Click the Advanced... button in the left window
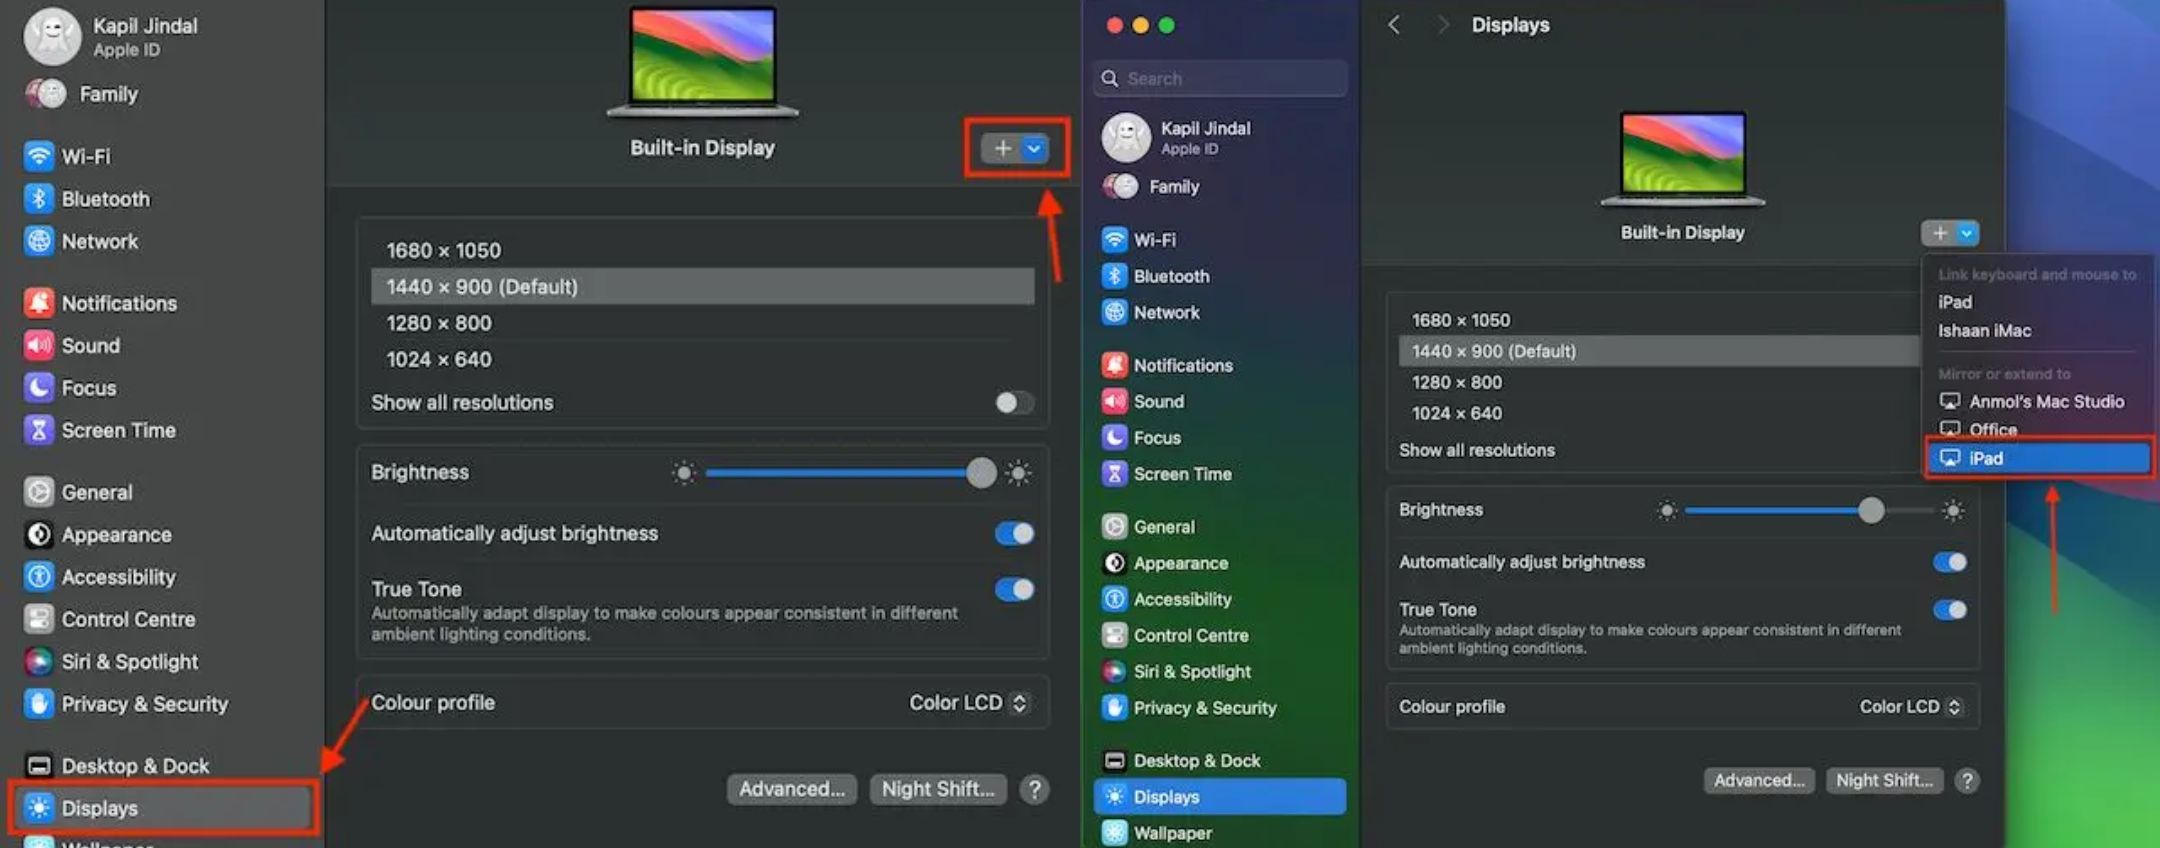This screenshot has width=2160, height=848. coord(791,789)
